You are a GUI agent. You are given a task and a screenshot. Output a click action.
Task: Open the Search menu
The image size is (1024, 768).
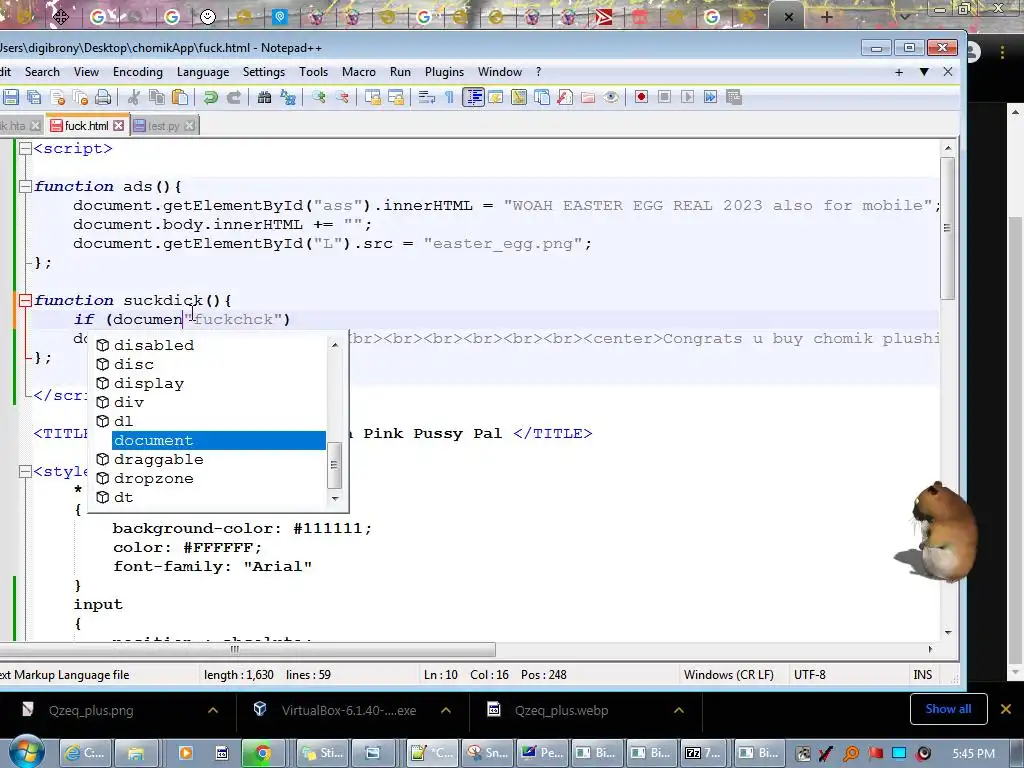pyautogui.click(x=42, y=72)
